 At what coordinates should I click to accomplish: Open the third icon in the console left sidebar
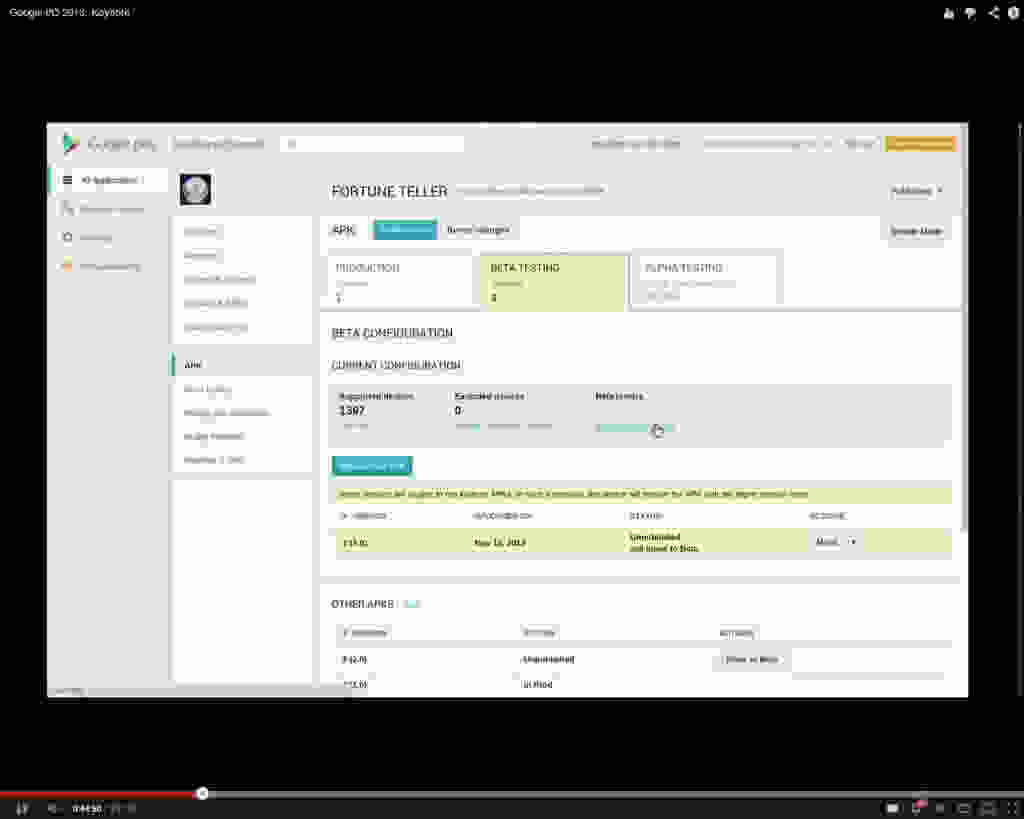[67, 237]
